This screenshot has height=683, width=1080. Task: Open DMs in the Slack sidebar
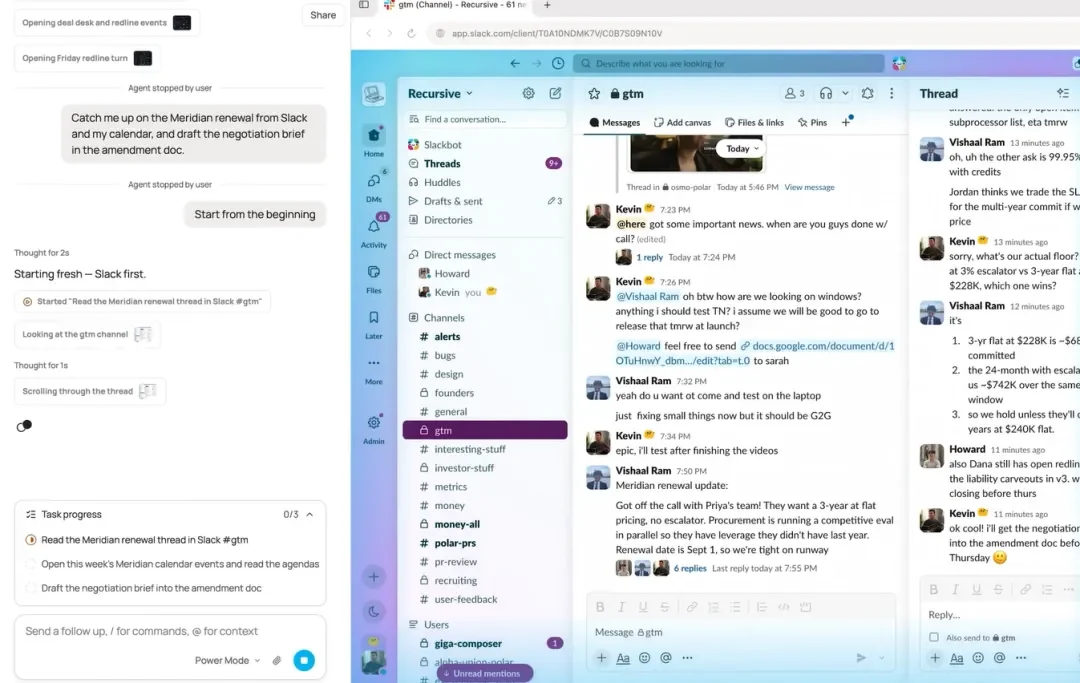374,186
